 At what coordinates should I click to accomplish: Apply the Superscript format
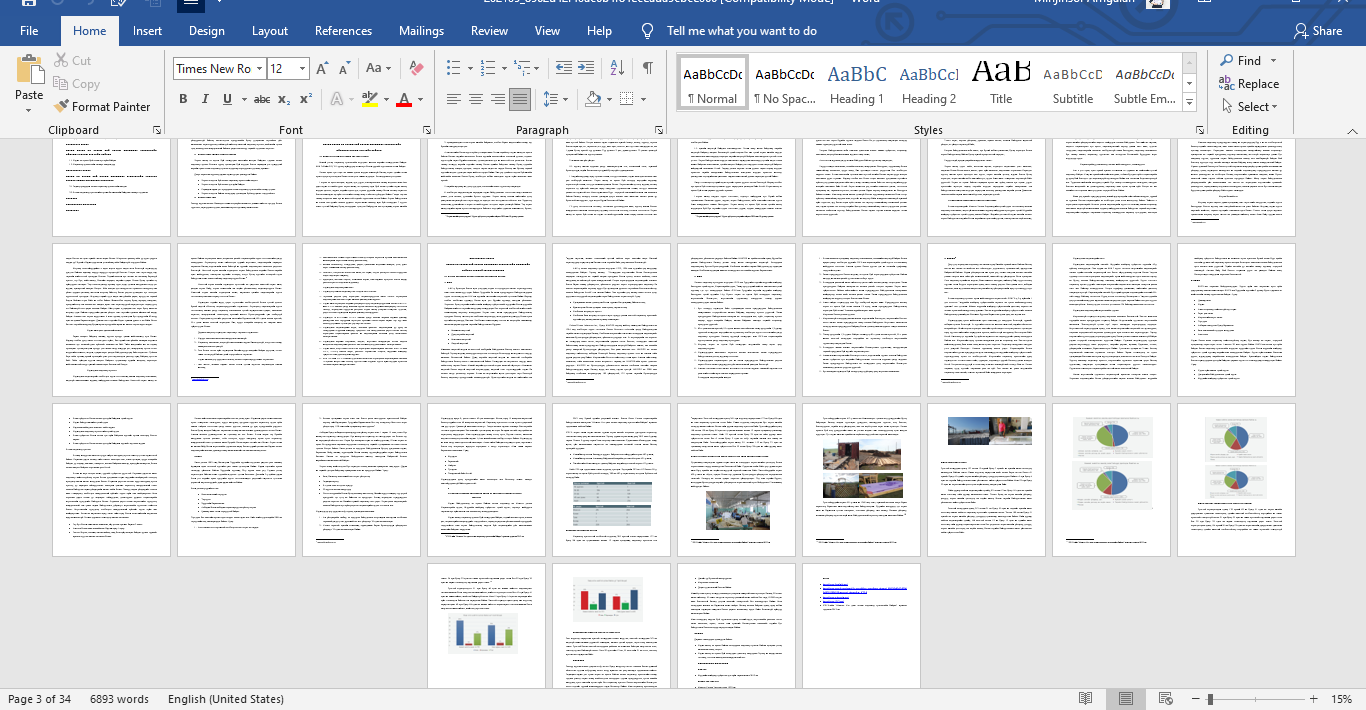(305, 99)
